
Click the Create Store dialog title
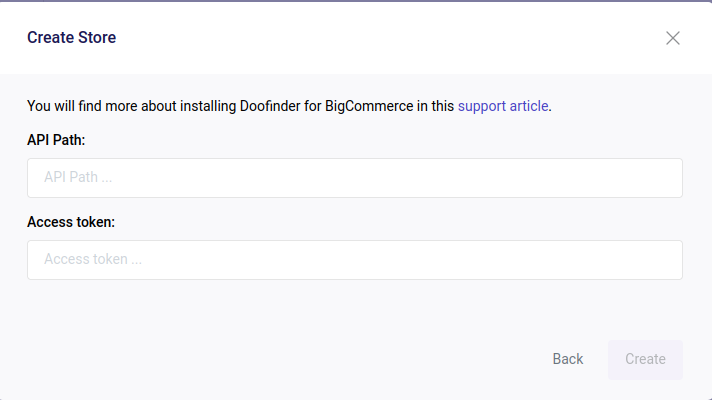click(71, 38)
